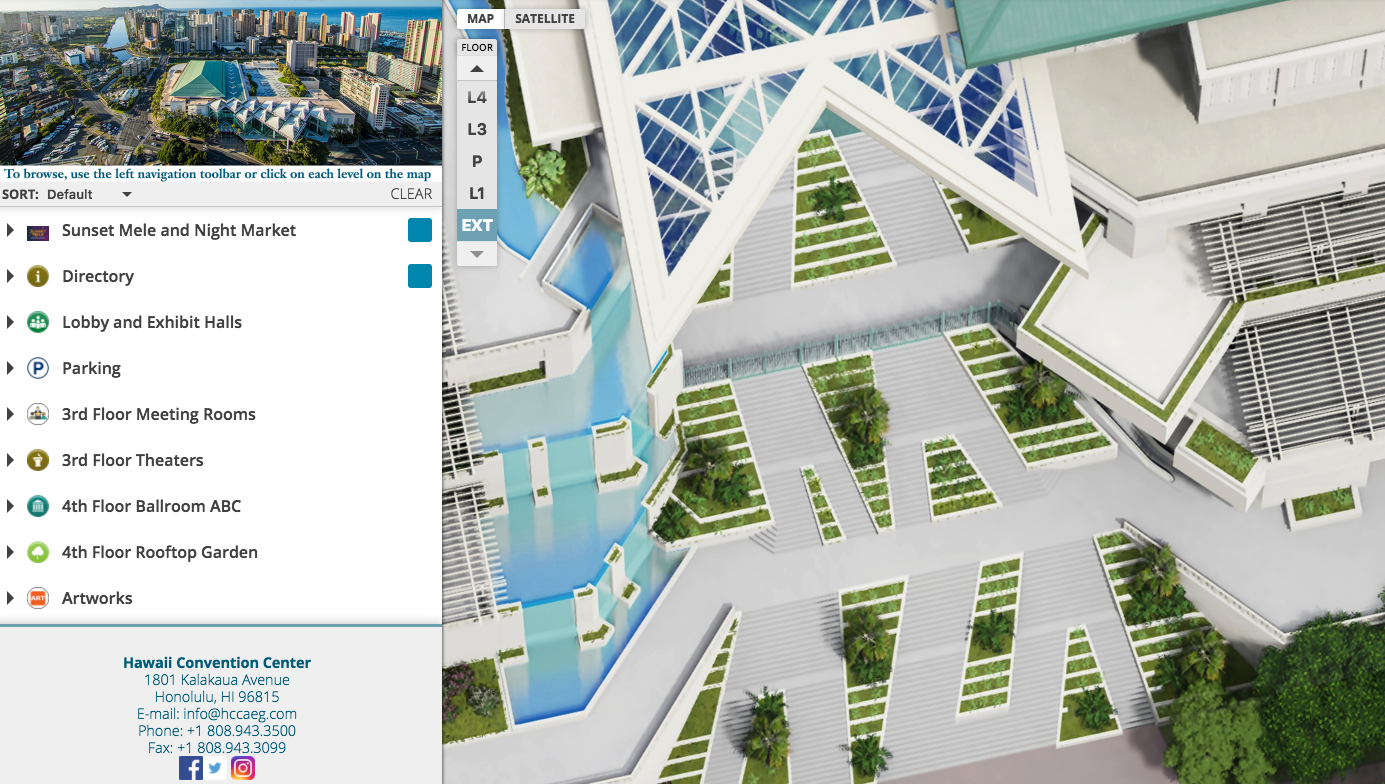Click the +1 808.943.3500 phone number
This screenshot has width=1385, height=784.
tap(241, 731)
